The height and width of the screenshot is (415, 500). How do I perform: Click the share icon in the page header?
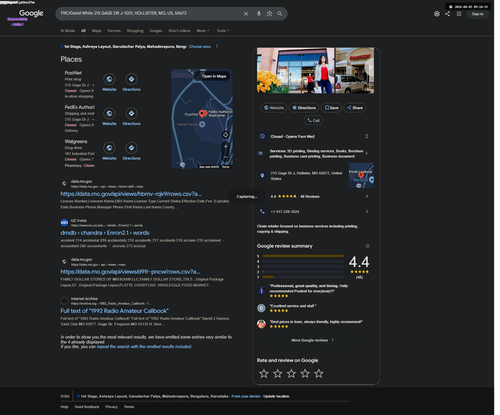(448, 14)
